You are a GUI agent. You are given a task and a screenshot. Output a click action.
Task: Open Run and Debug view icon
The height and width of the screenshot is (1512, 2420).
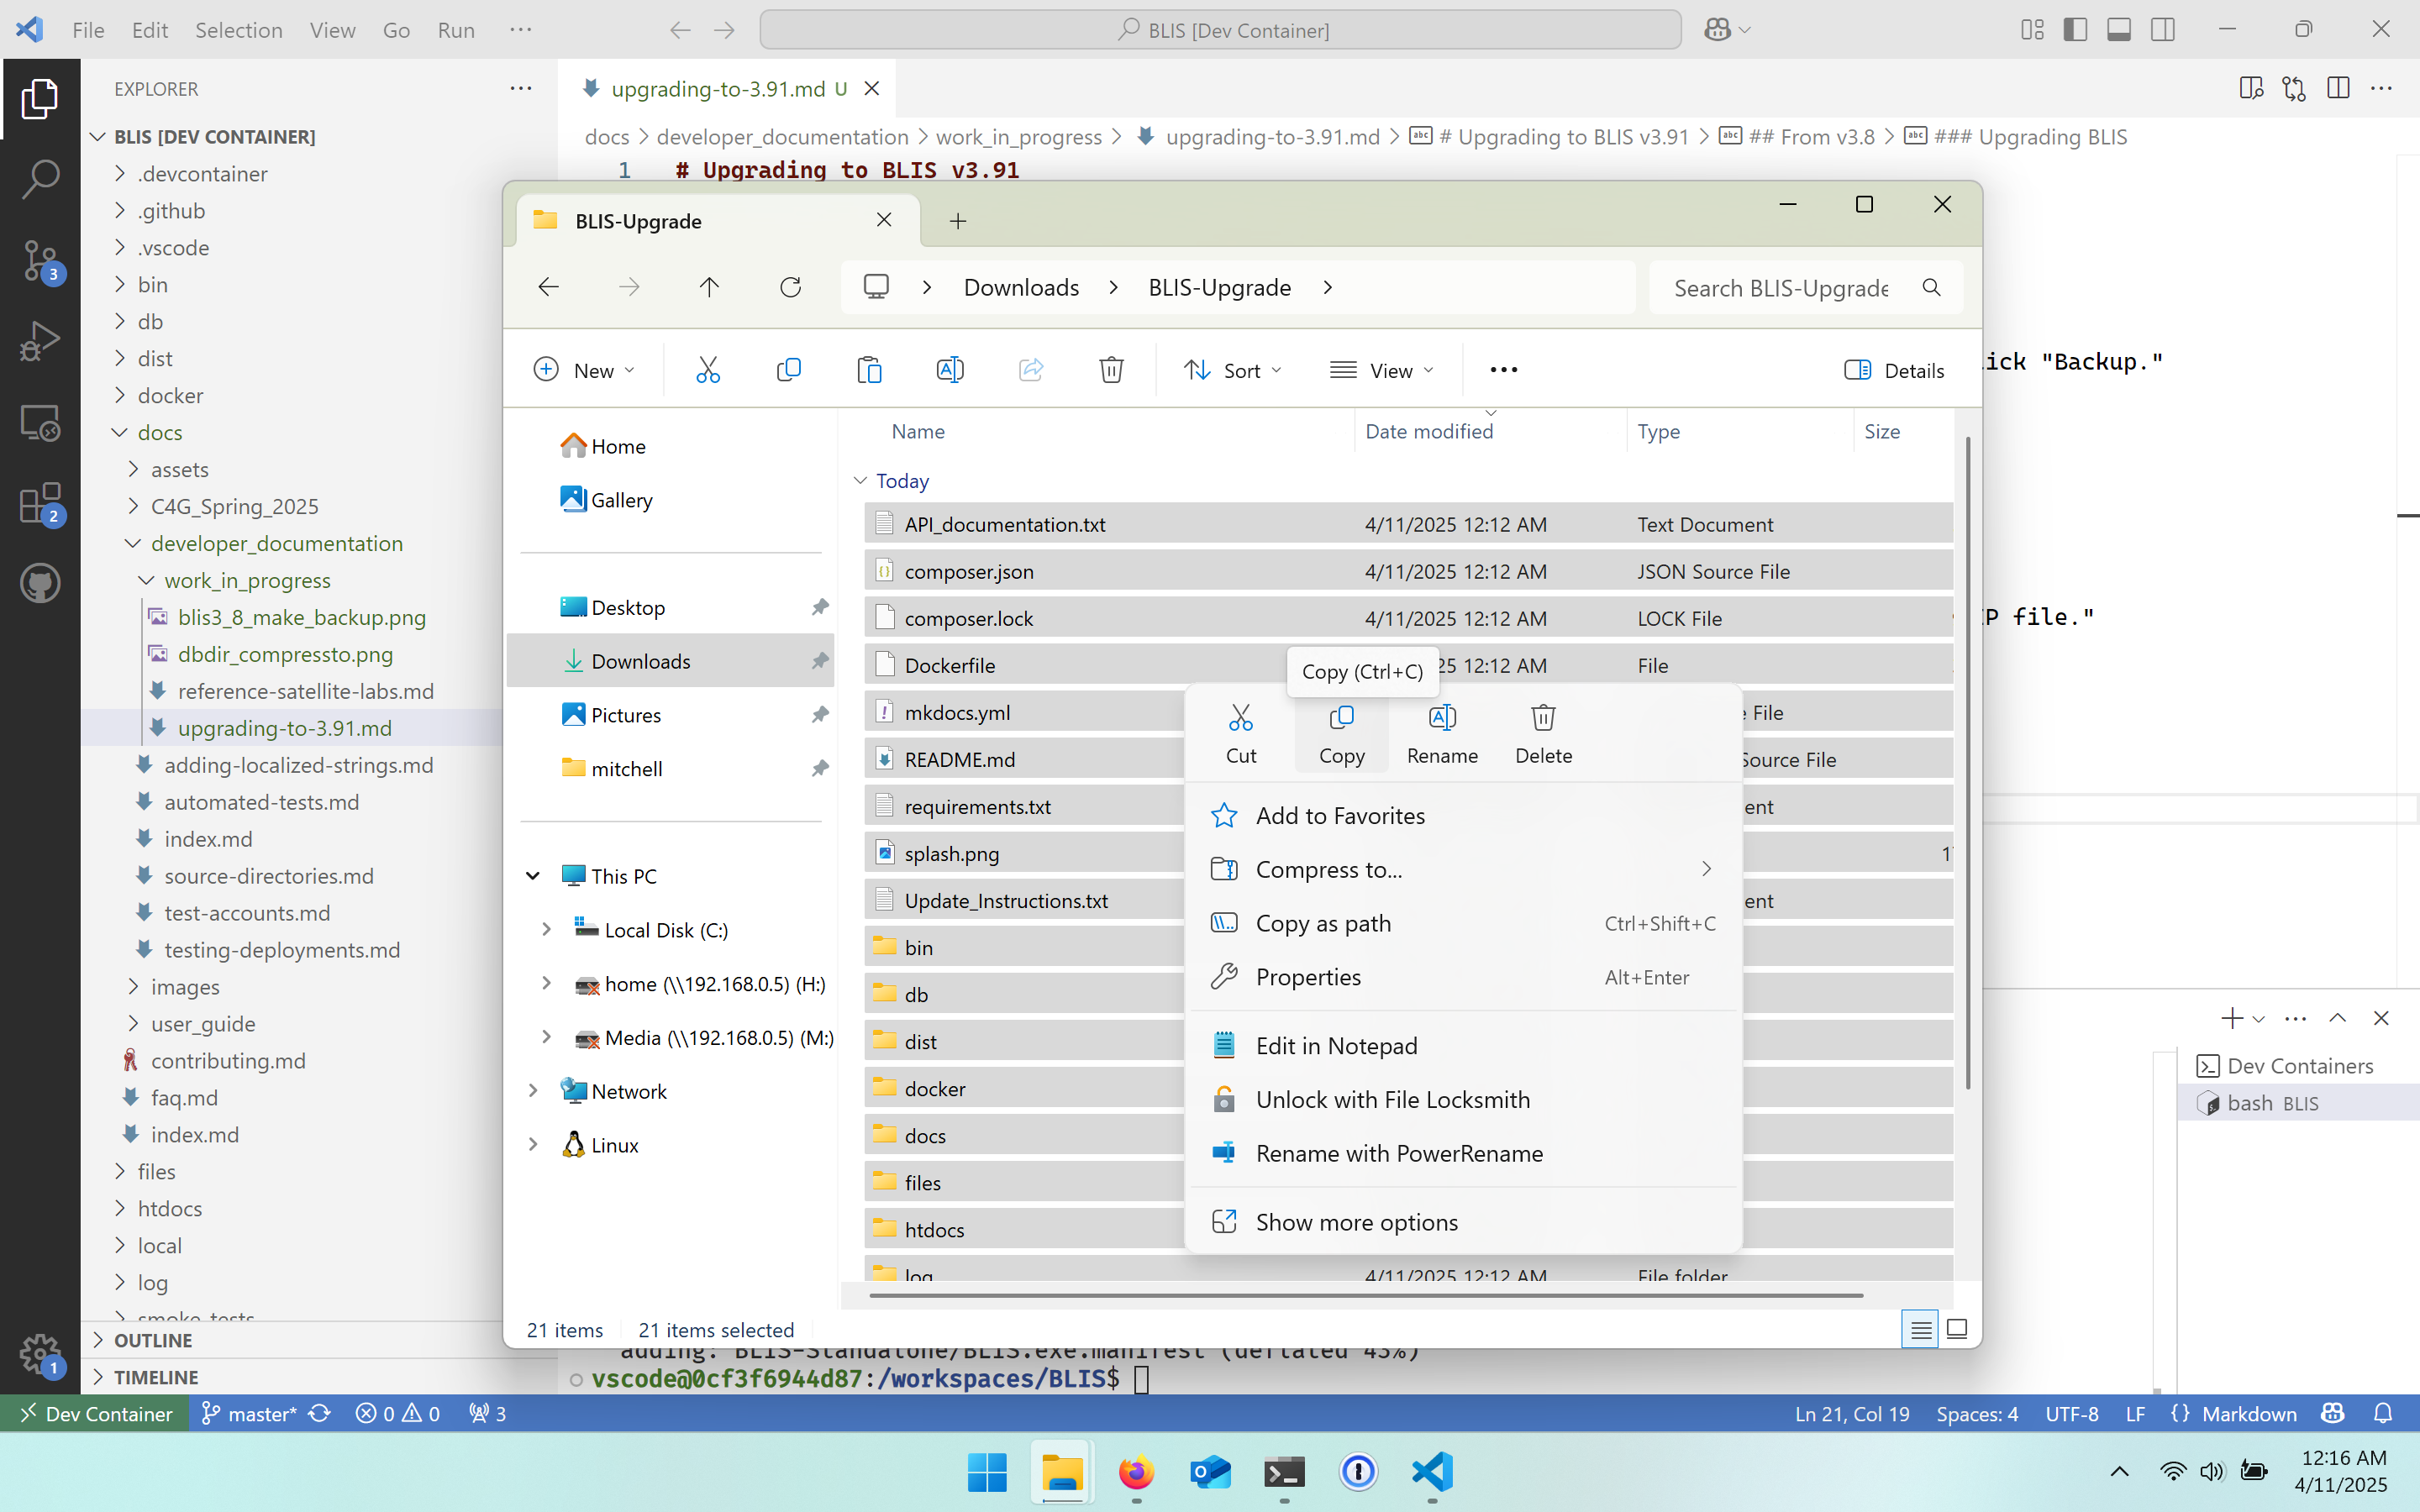click(x=40, y=341)
